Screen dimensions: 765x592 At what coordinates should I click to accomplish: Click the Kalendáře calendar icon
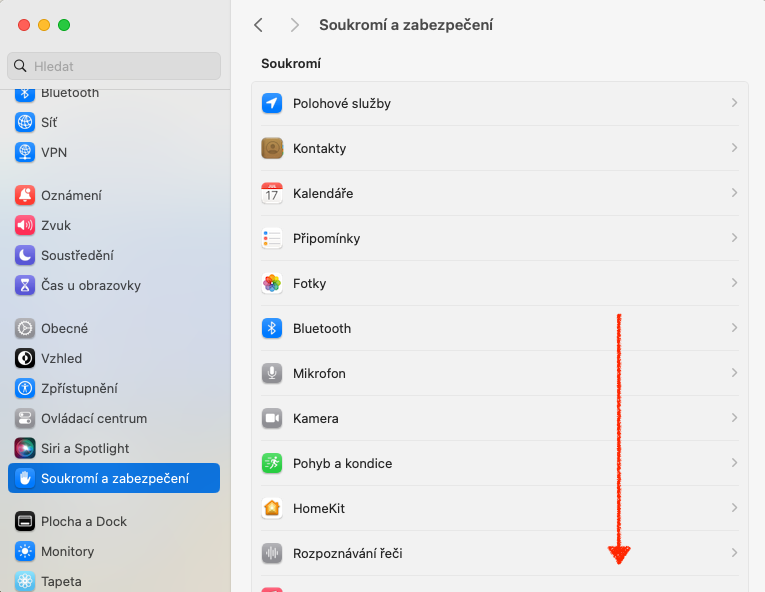coord(272,193)
